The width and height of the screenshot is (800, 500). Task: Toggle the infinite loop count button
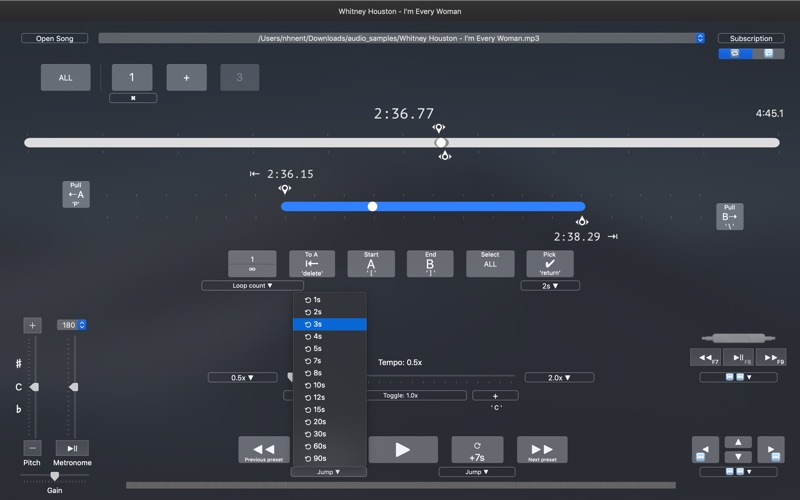pyautogui.click(x=252, y=264)
